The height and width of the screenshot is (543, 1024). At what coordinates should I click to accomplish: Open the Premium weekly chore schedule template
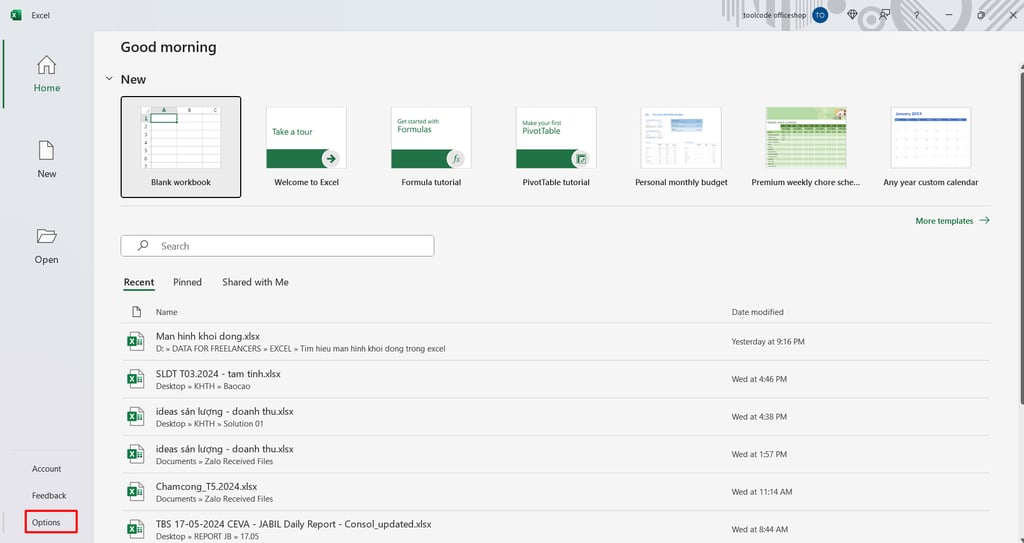(806, 147)
